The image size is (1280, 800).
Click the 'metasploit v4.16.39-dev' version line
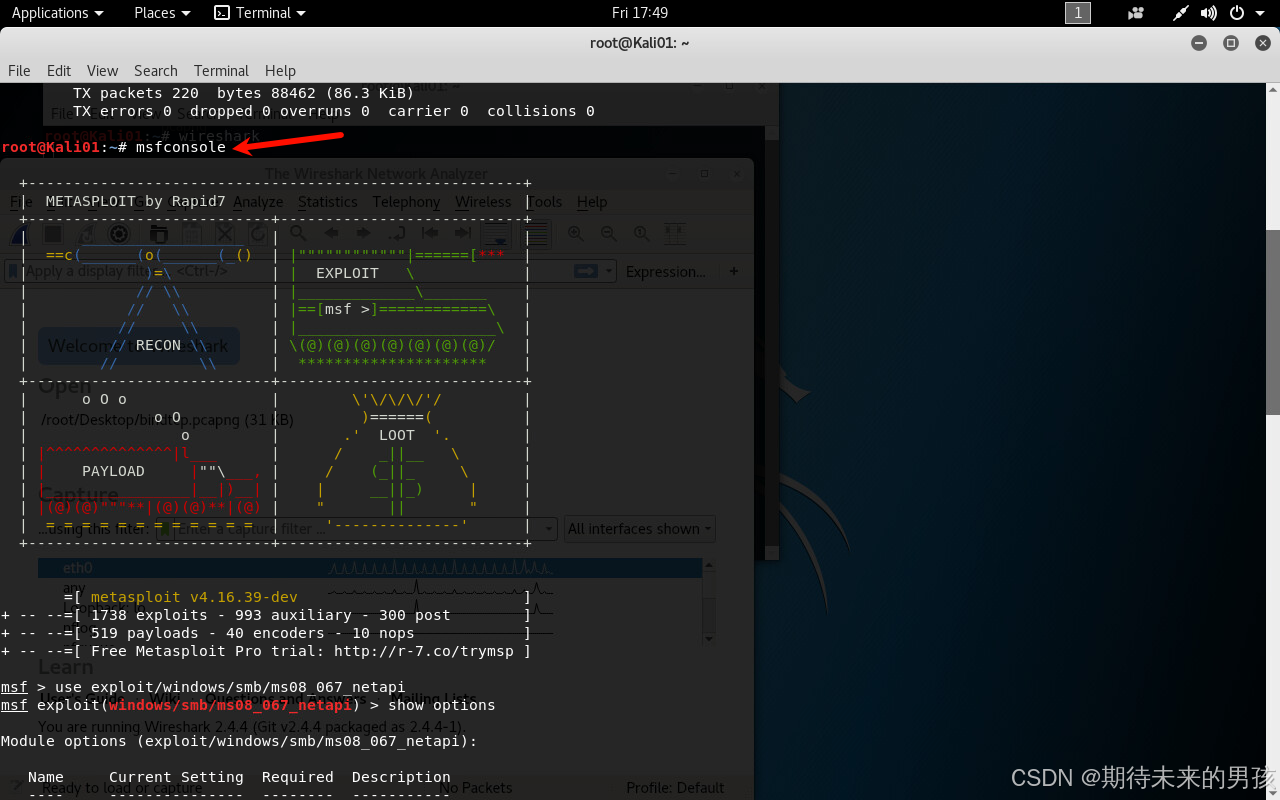pos(194,597)
